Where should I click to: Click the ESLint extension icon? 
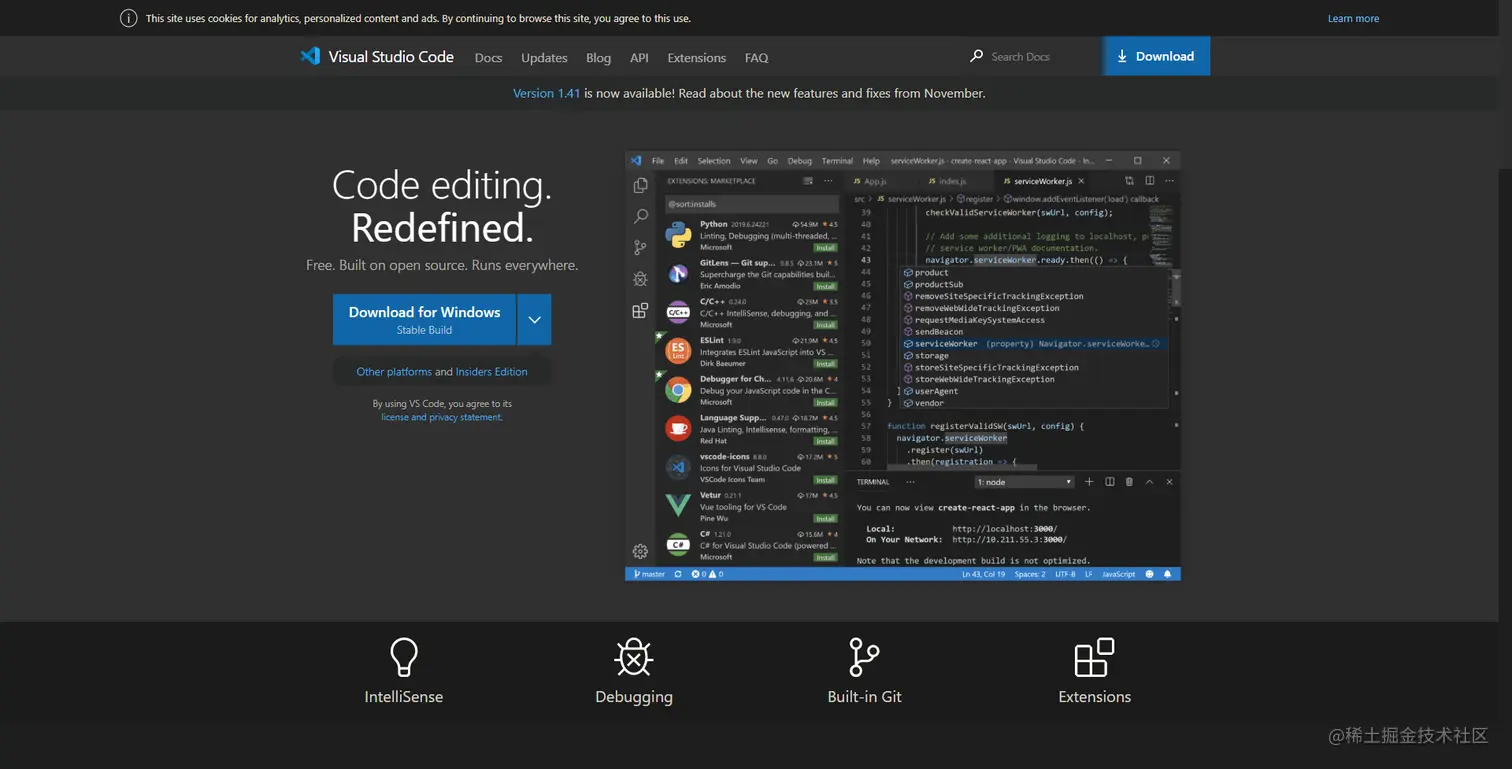[x=678, y=351]
